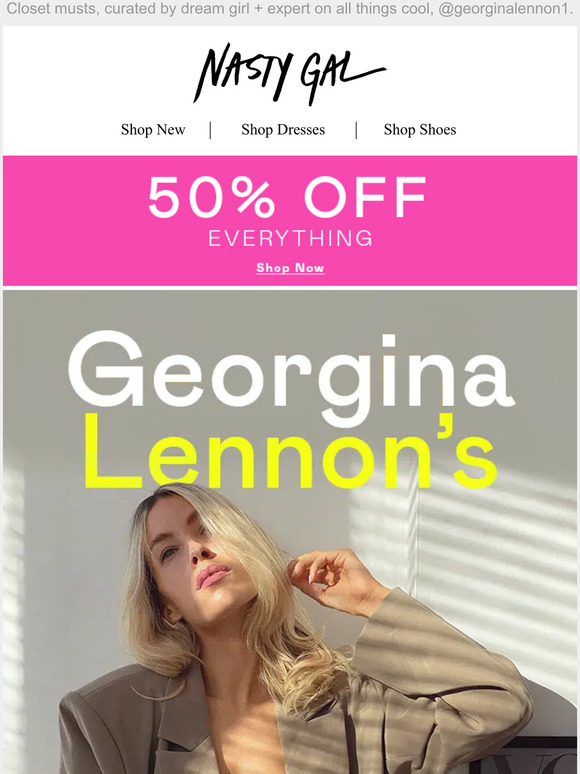Open the Shop New link
The height and width of the screenshot is (774, 580).
[x=153, y=130]
